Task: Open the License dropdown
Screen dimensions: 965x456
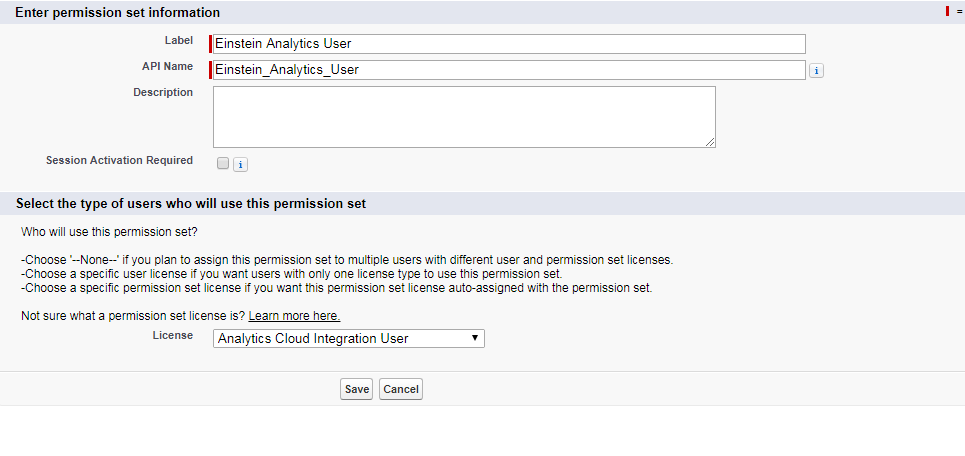Action: tap(349, 339)
